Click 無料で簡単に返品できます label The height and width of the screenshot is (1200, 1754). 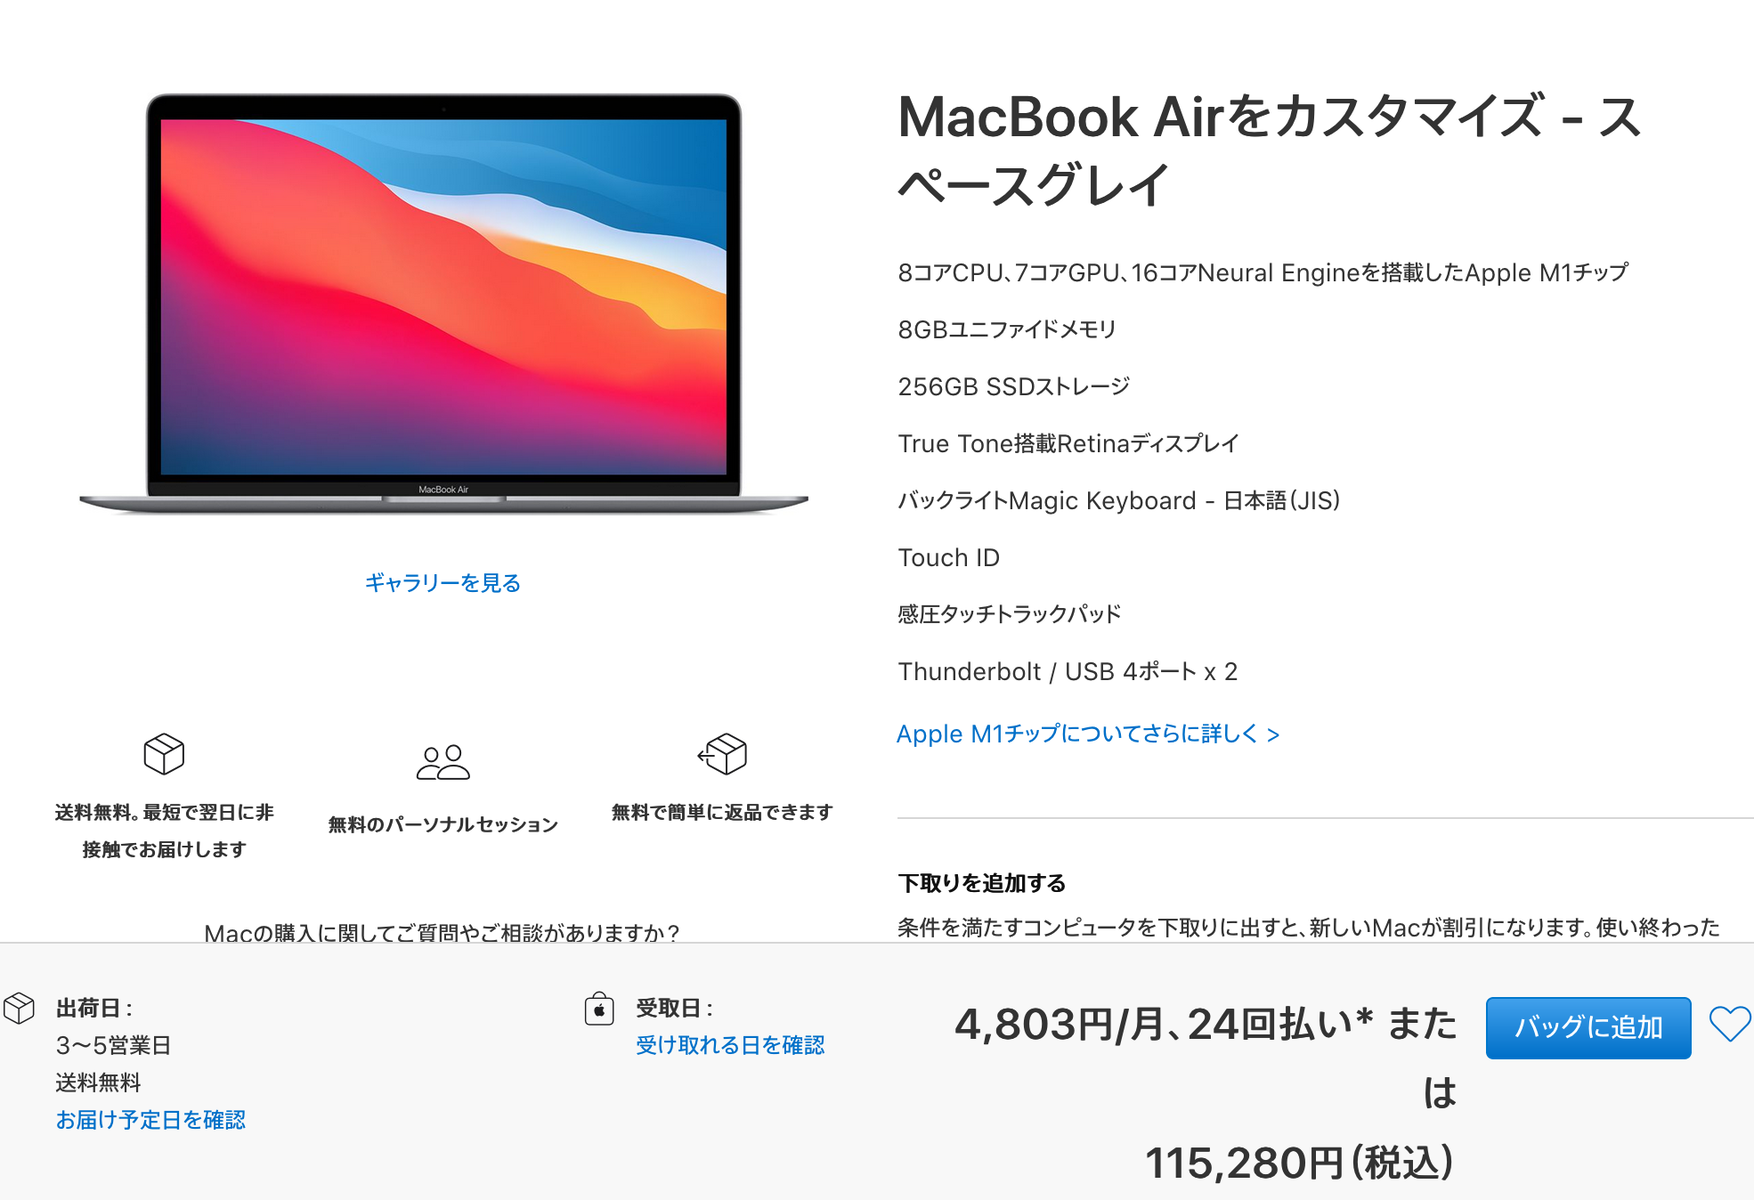pos(722,813)
